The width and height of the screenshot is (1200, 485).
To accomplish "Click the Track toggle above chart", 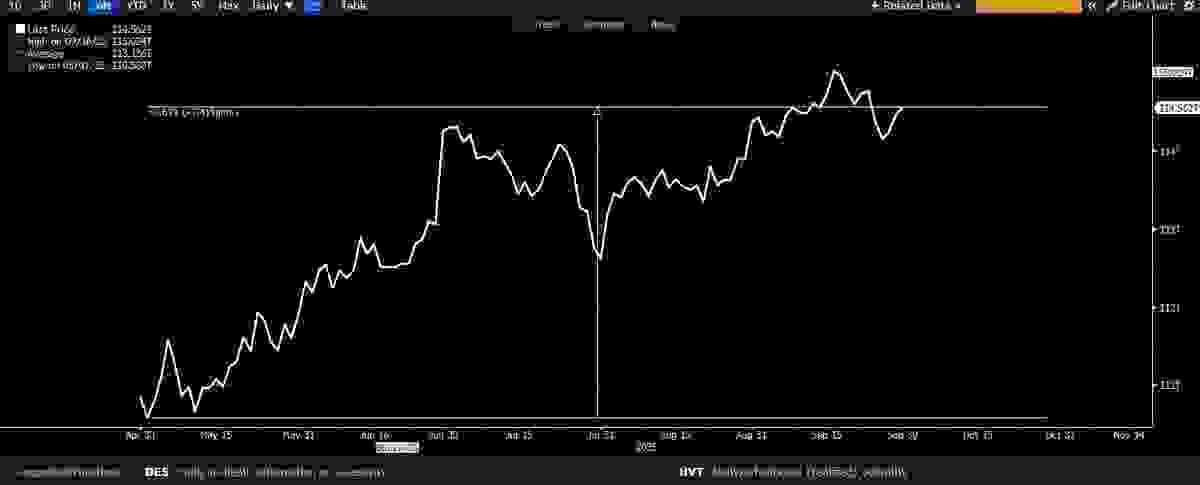I will click(546, 25).
